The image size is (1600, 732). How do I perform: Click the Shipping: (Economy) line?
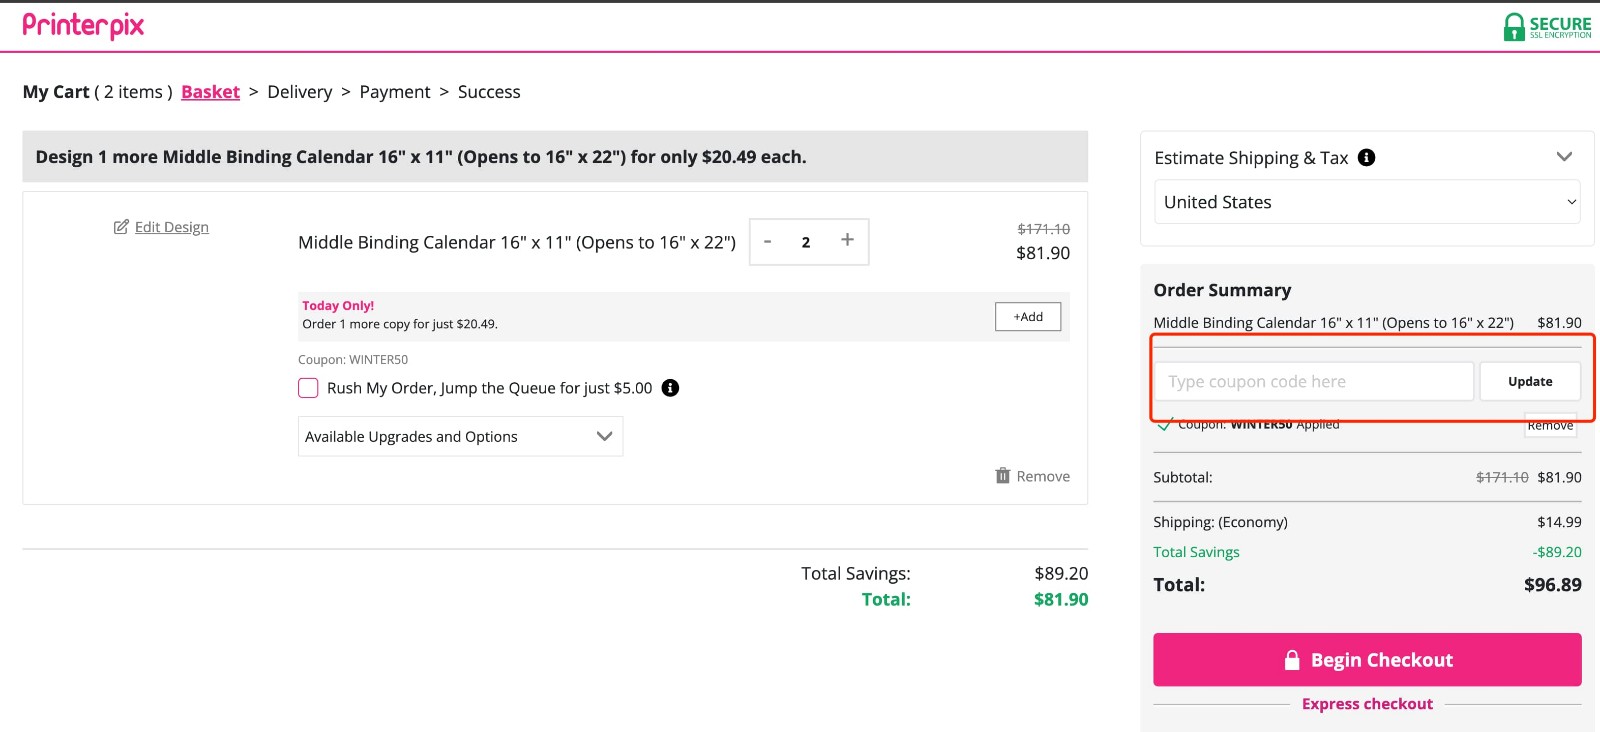[x=1220, y=522]
